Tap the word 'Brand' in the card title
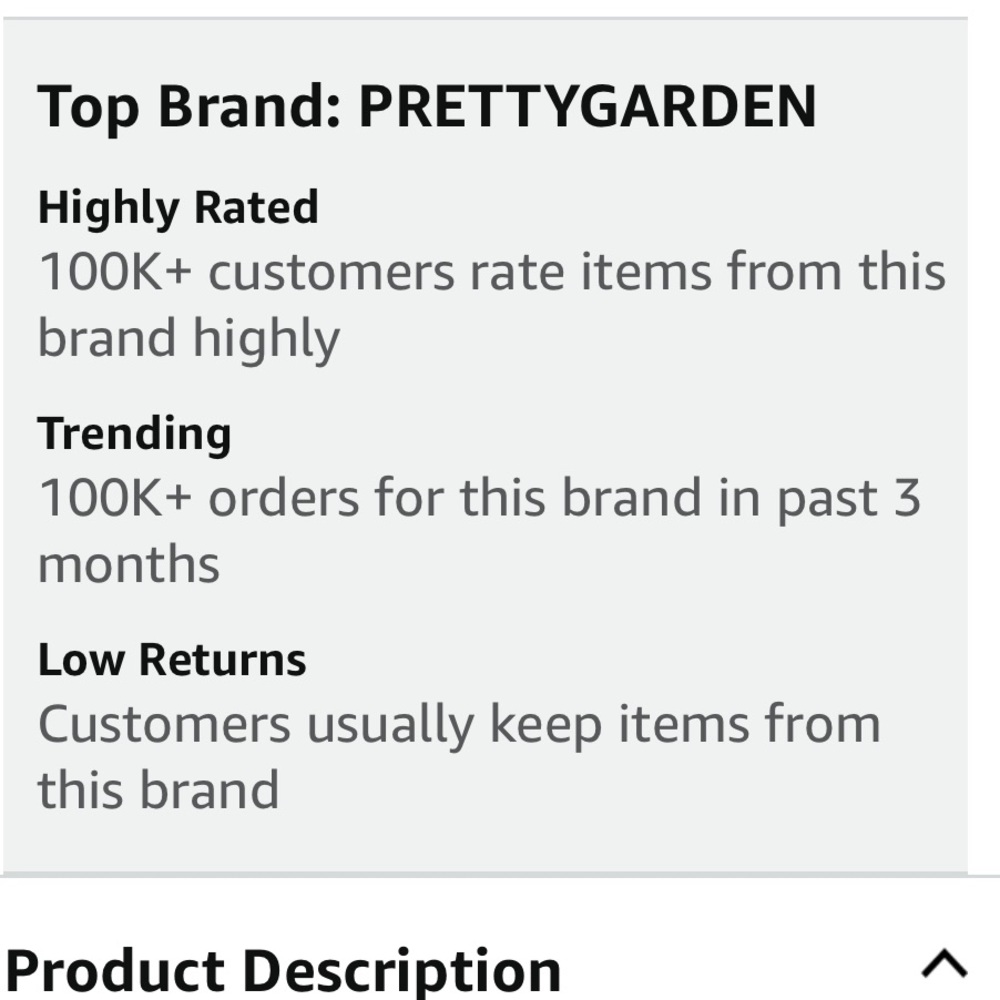This screenshot has width=1000, height=1000. coord(249,106)
